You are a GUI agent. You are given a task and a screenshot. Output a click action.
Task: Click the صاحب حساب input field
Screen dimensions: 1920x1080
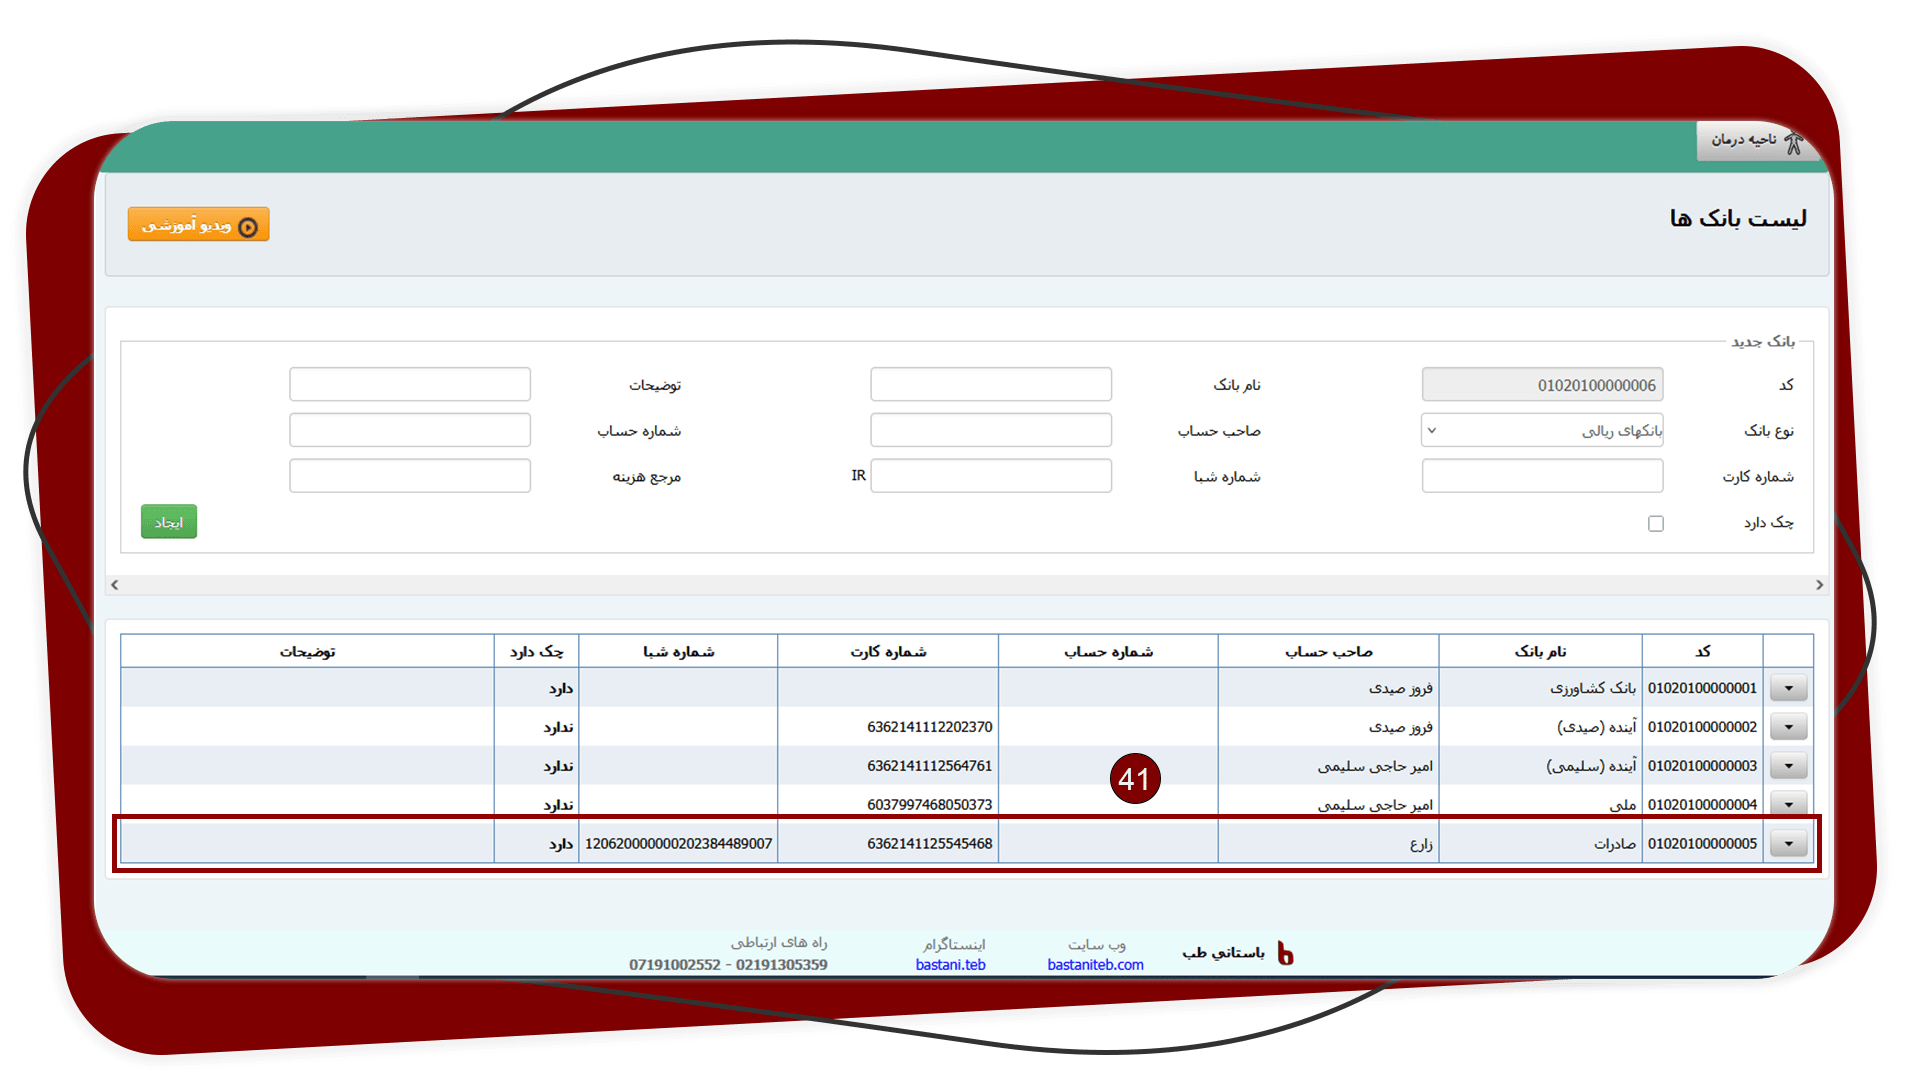pyautogui.click(x=991, y=431)
